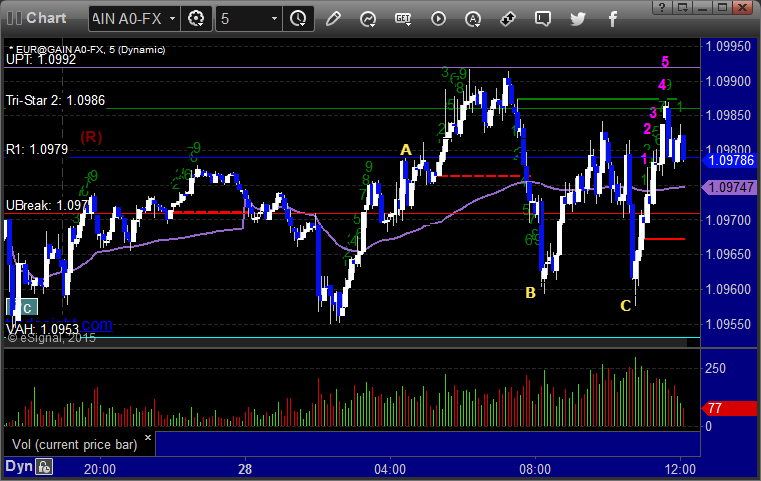Click the 04:00 time axis label
The height and width of the screenshot is (481, 761).
[390, 469]
